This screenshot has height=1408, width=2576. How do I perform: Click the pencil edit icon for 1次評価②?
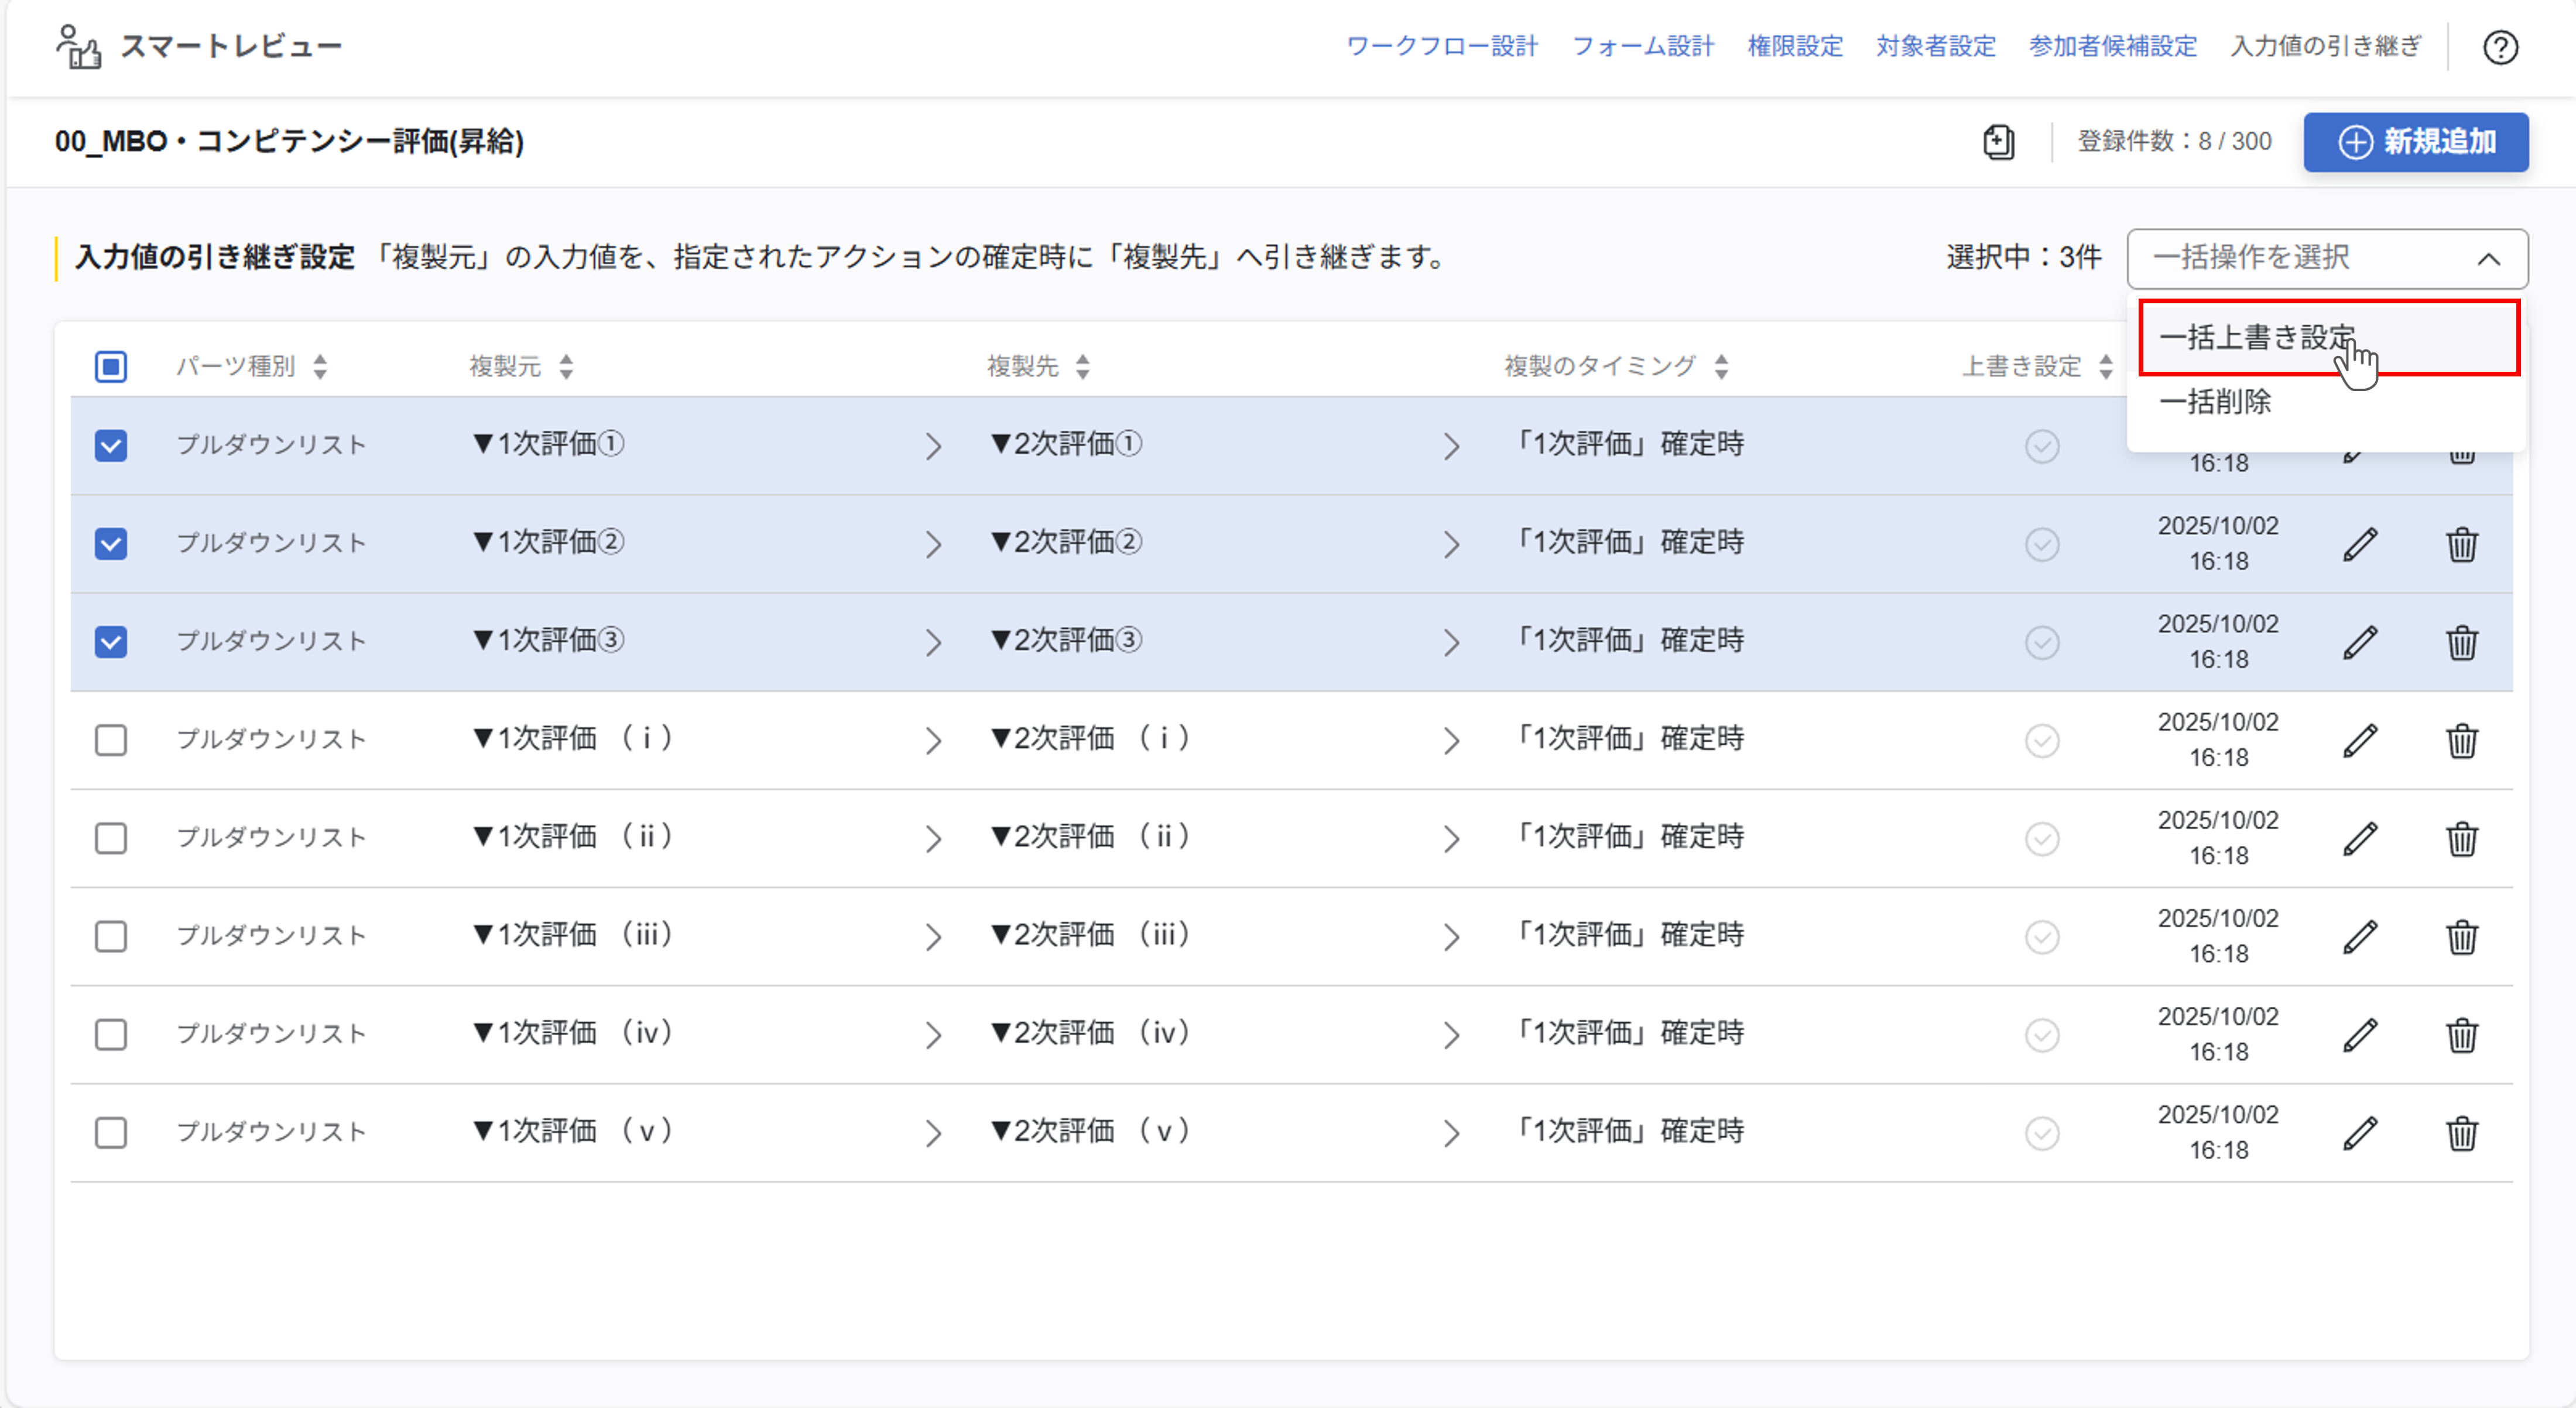[x=2360, y=544]
